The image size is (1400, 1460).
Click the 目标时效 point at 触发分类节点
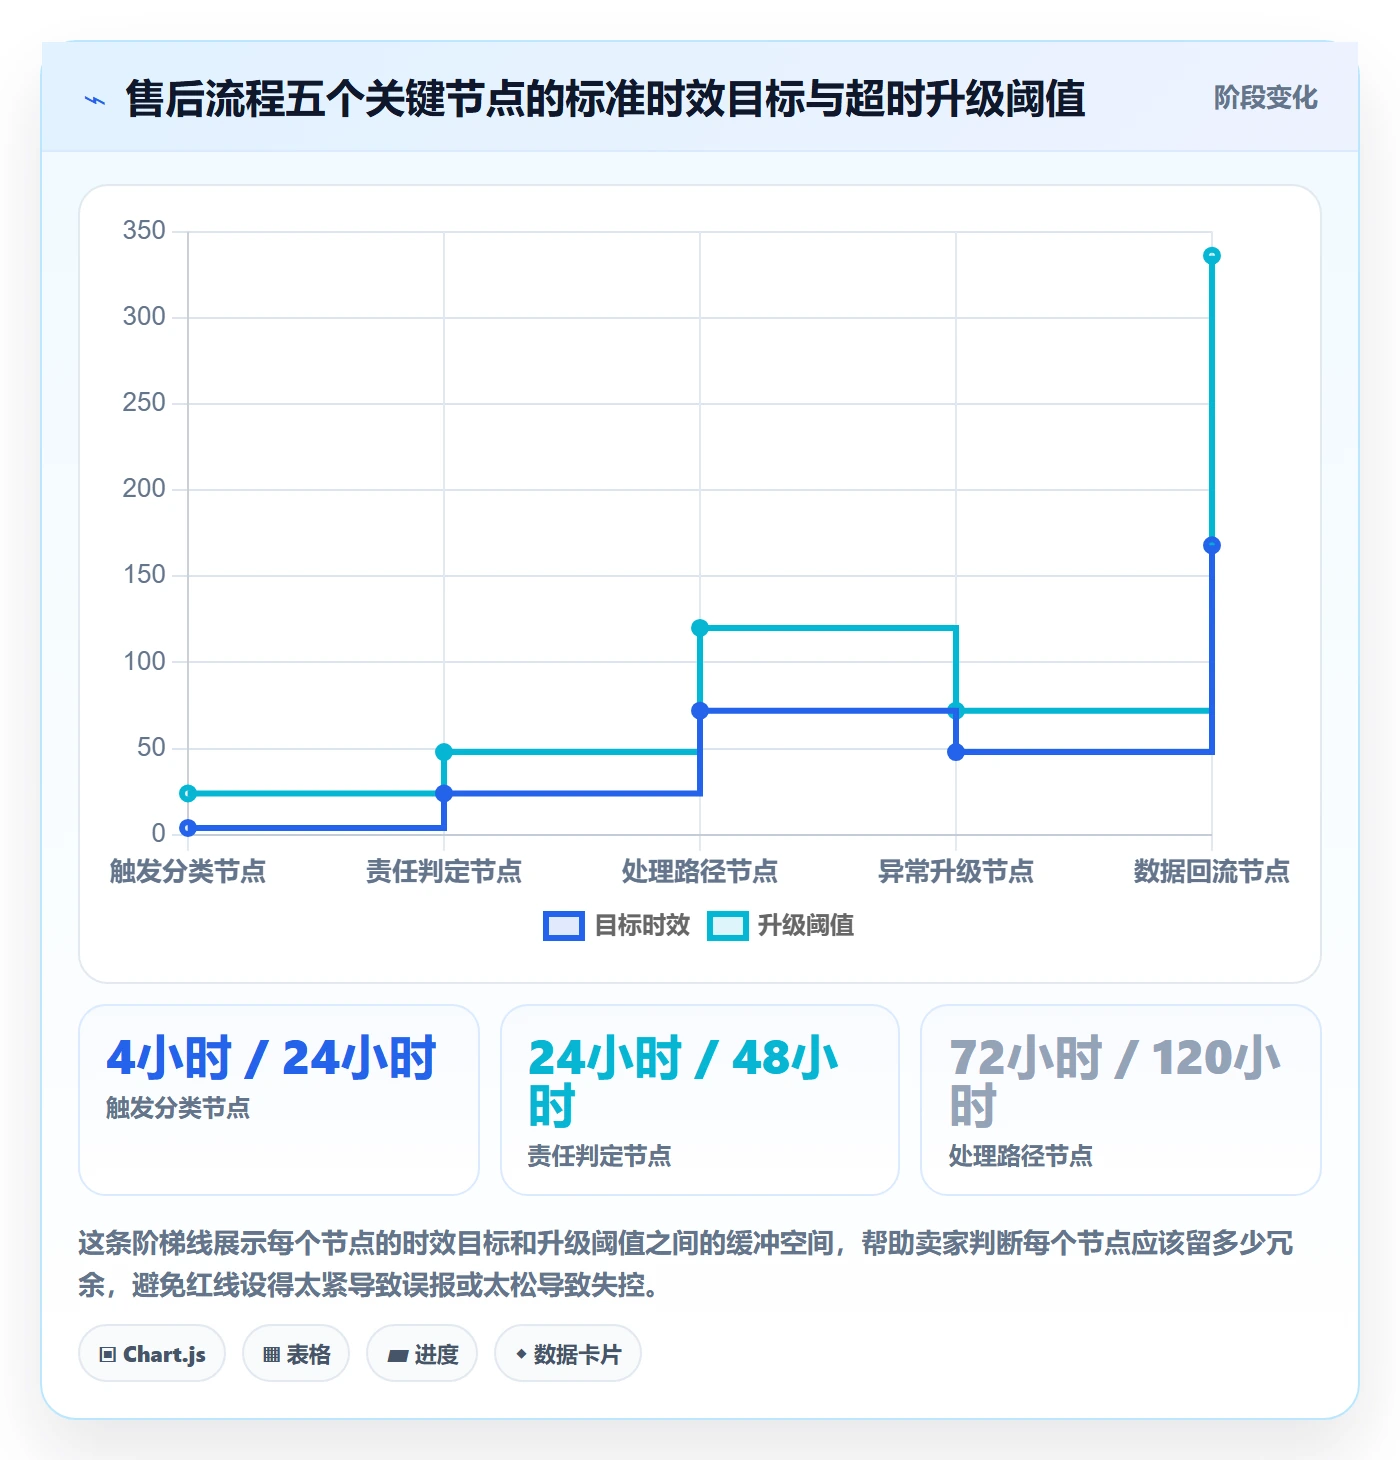point(188,828)
